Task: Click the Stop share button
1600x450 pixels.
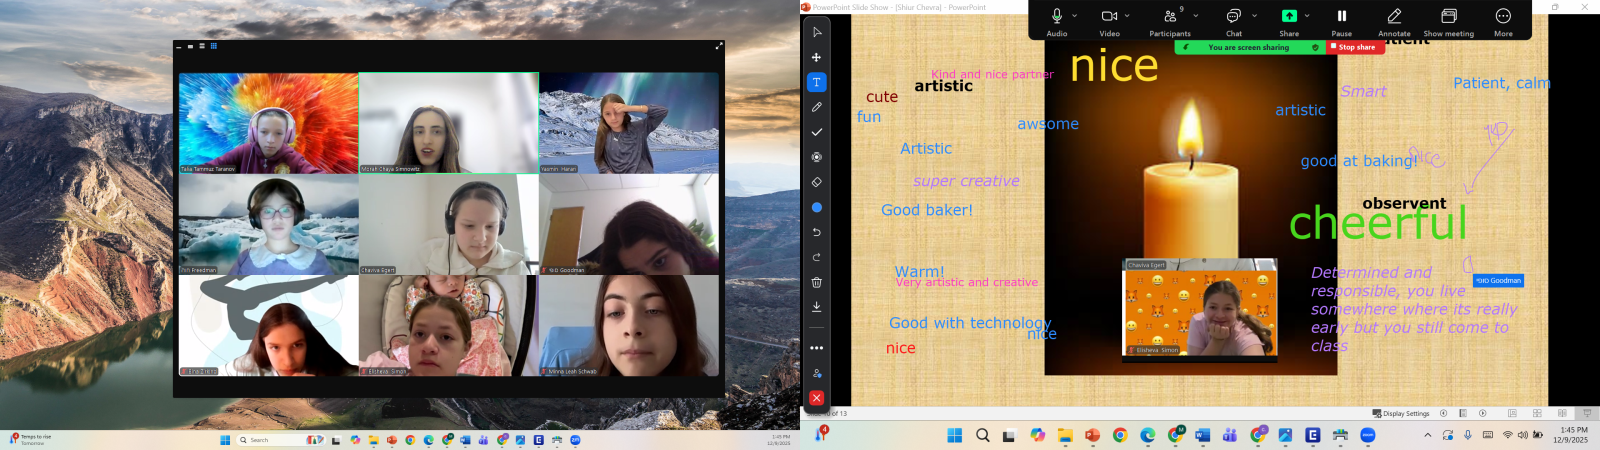Action: (x=1353, y=47)
